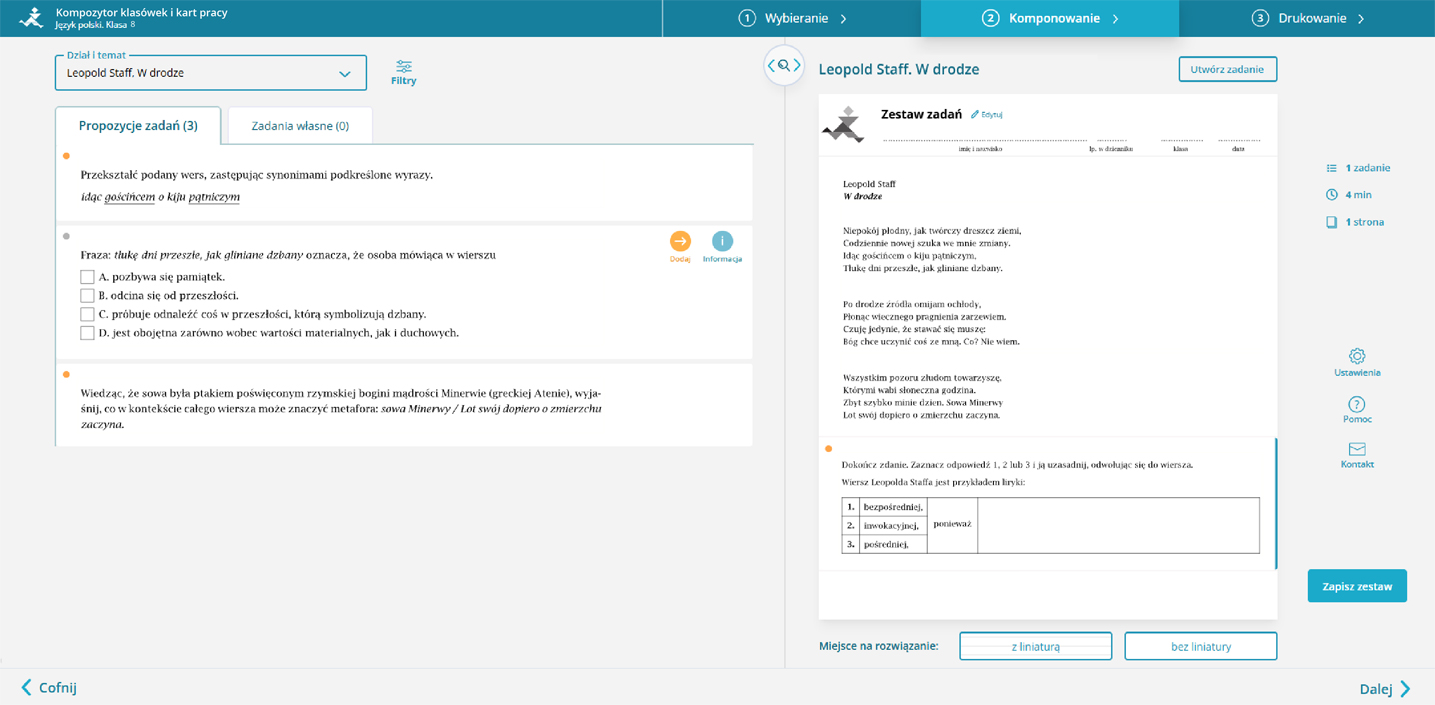Save the set with Zapisz zestaw
1435x705 pixels.
click(x=1357, y=586)
